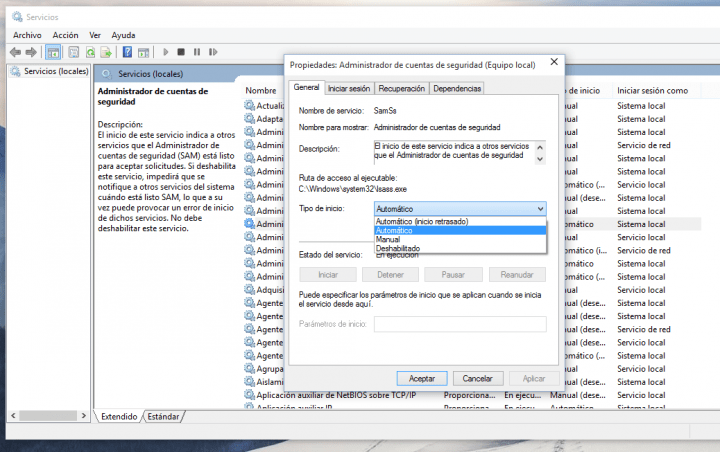The image size is (720, 452).
Task: Click Proporciona... cell in NetBIOS row
Action: click(x=469, y=395)
